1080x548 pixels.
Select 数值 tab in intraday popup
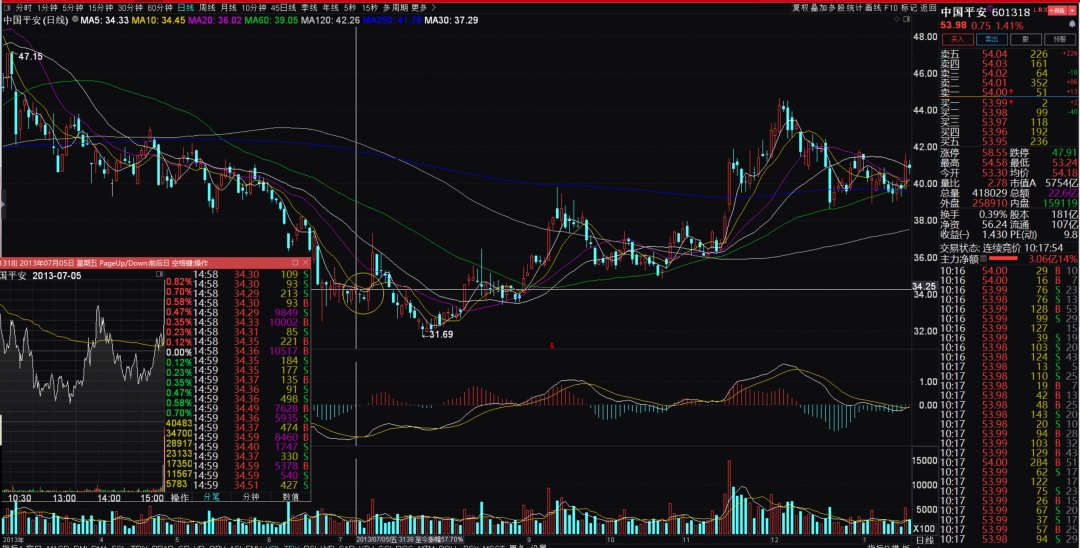click(291, 496)
